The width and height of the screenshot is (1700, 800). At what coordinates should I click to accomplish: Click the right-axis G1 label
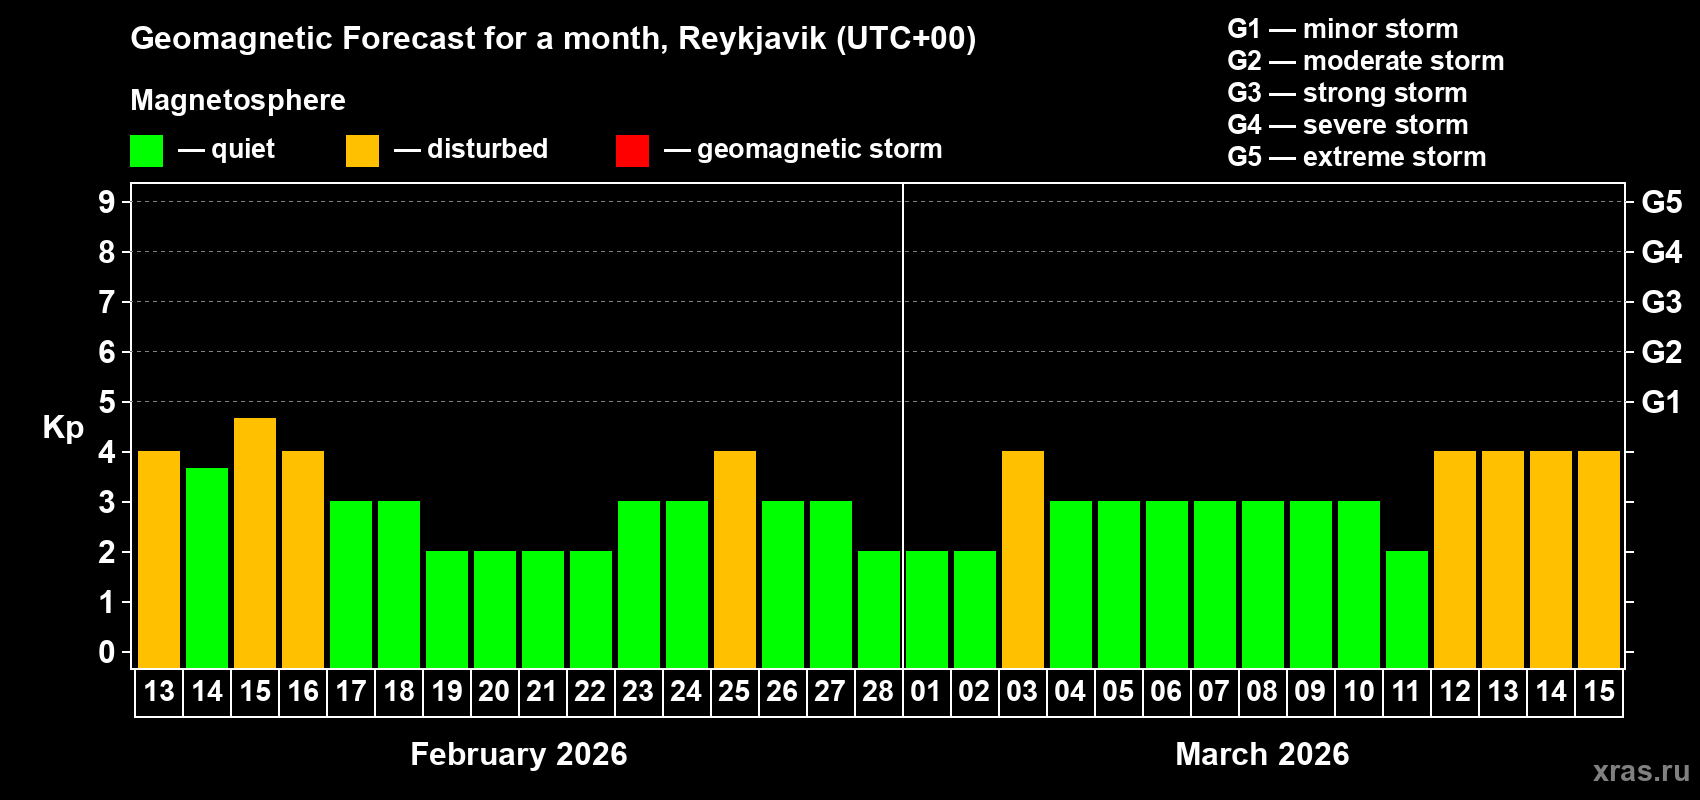(x=1661, y=402)
